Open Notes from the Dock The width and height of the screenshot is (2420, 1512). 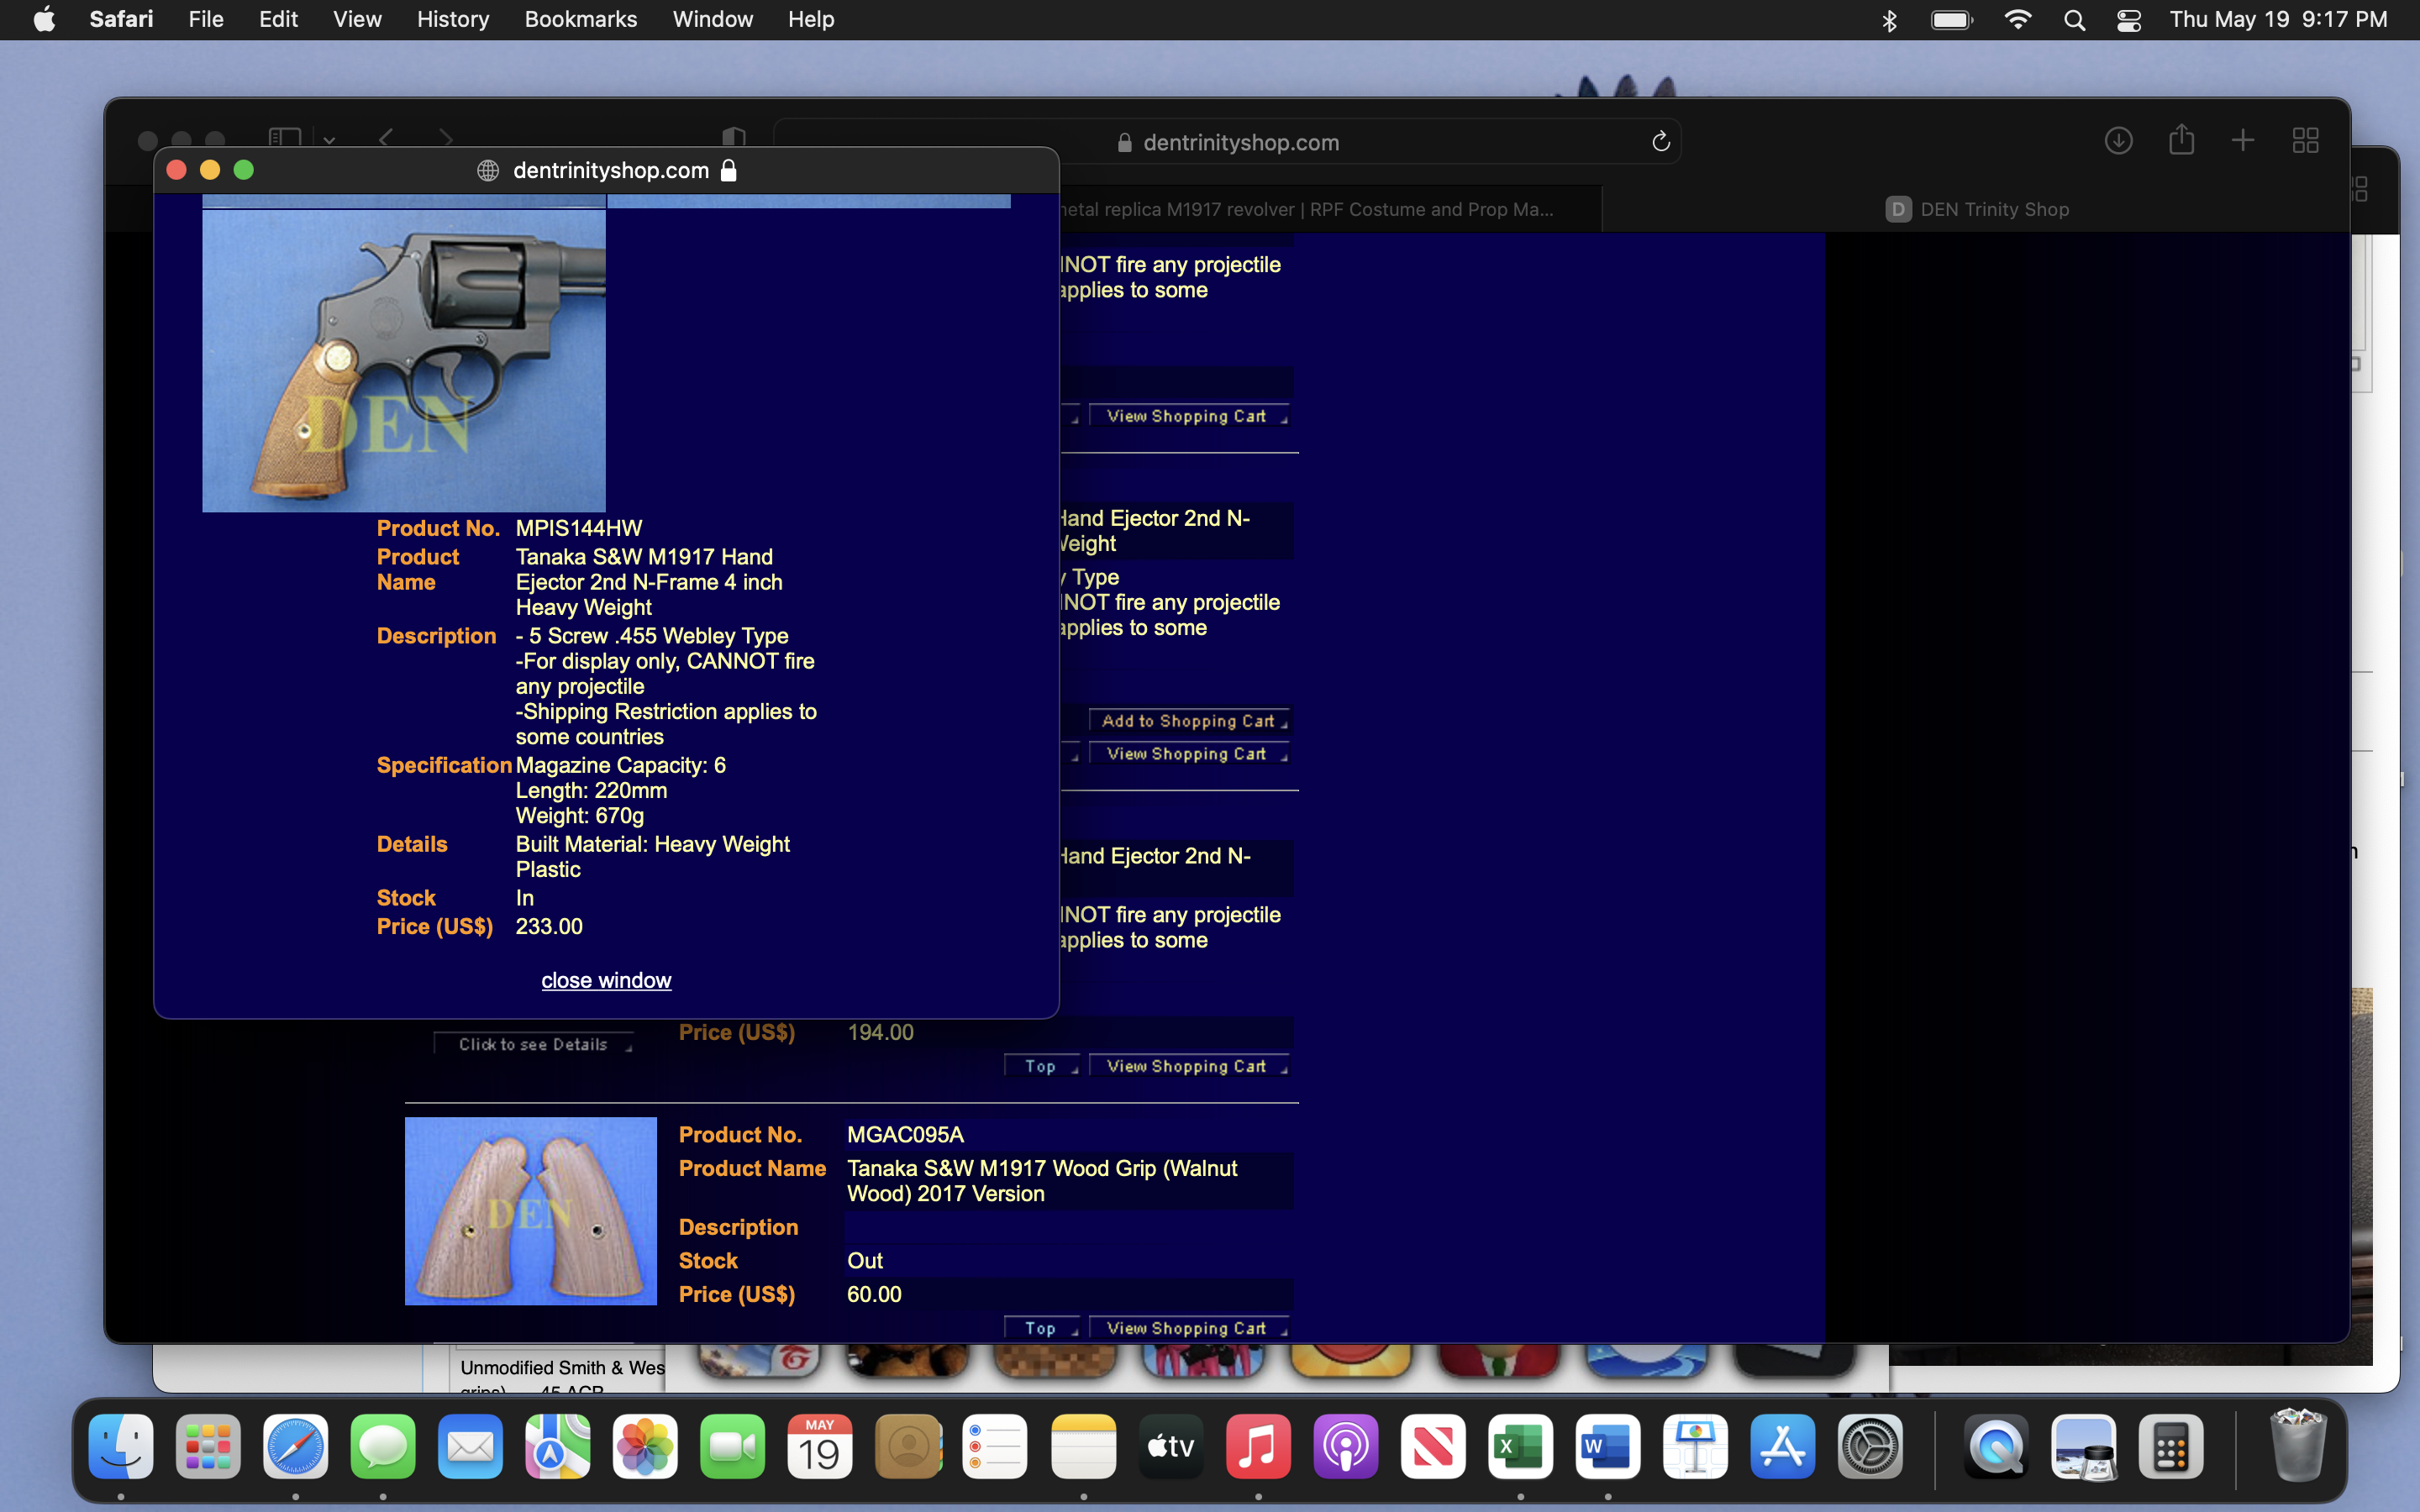point(1083,1446)
